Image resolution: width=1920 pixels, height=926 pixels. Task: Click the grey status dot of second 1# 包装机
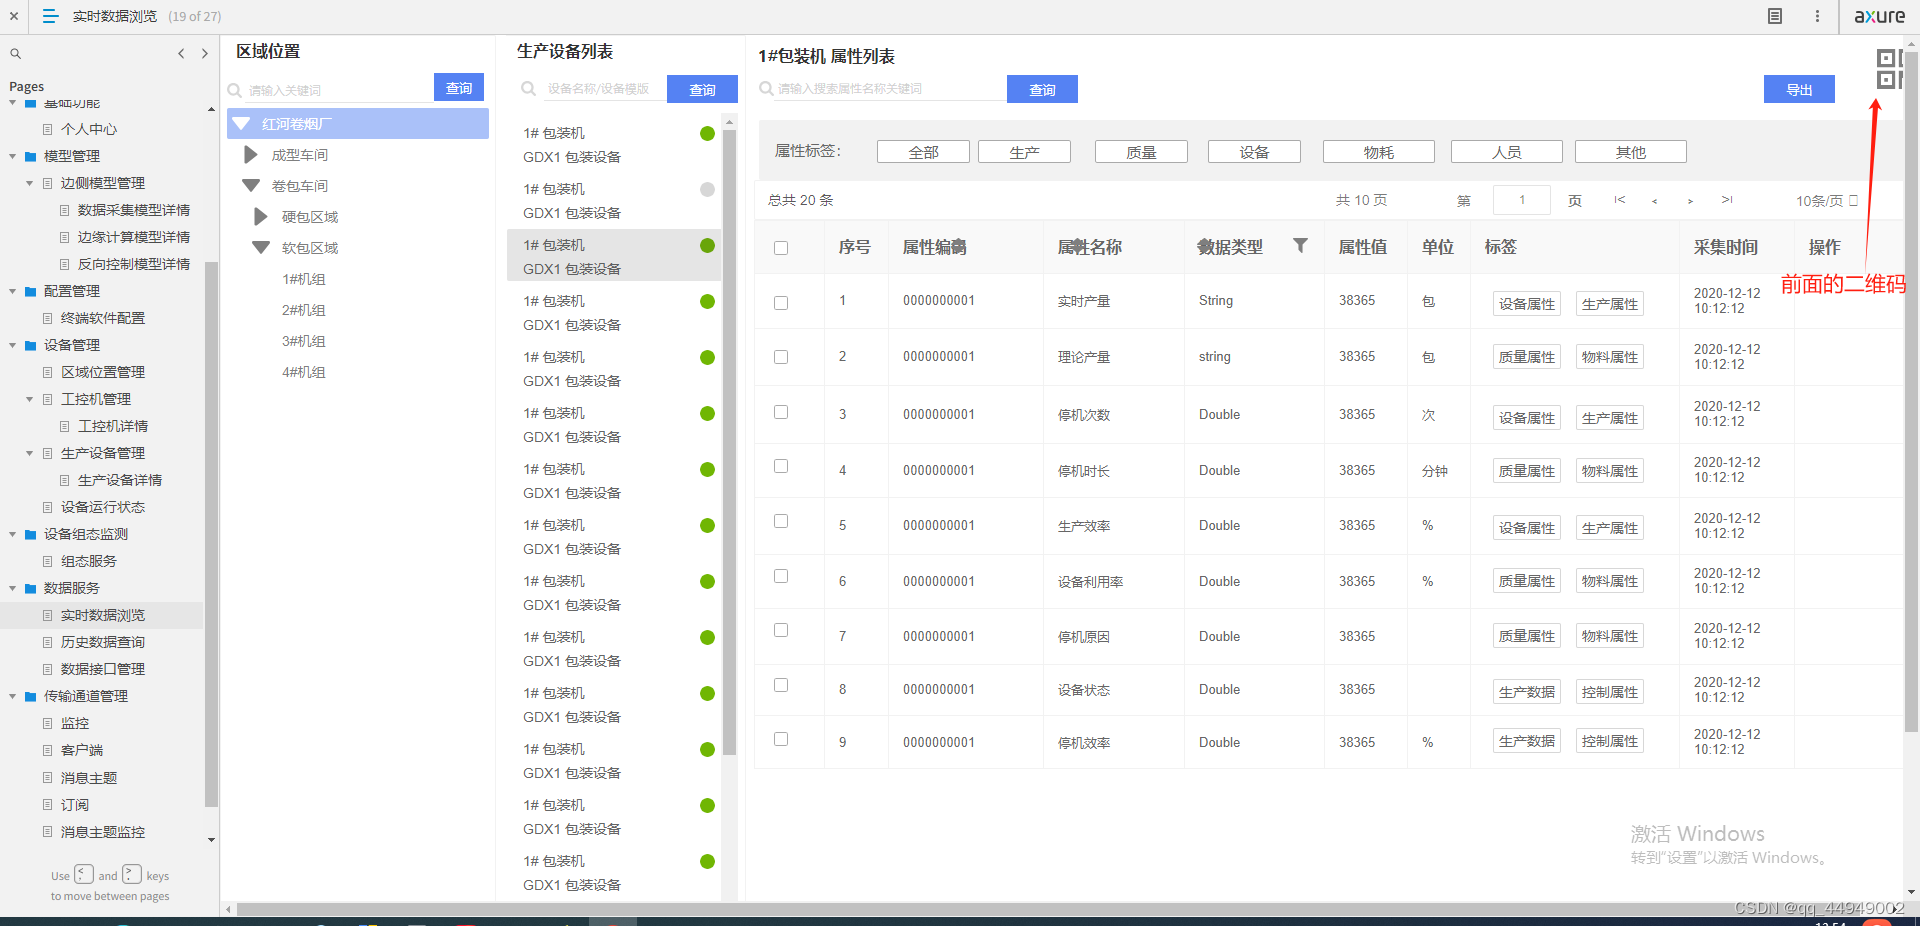click(x=707, y=190)
